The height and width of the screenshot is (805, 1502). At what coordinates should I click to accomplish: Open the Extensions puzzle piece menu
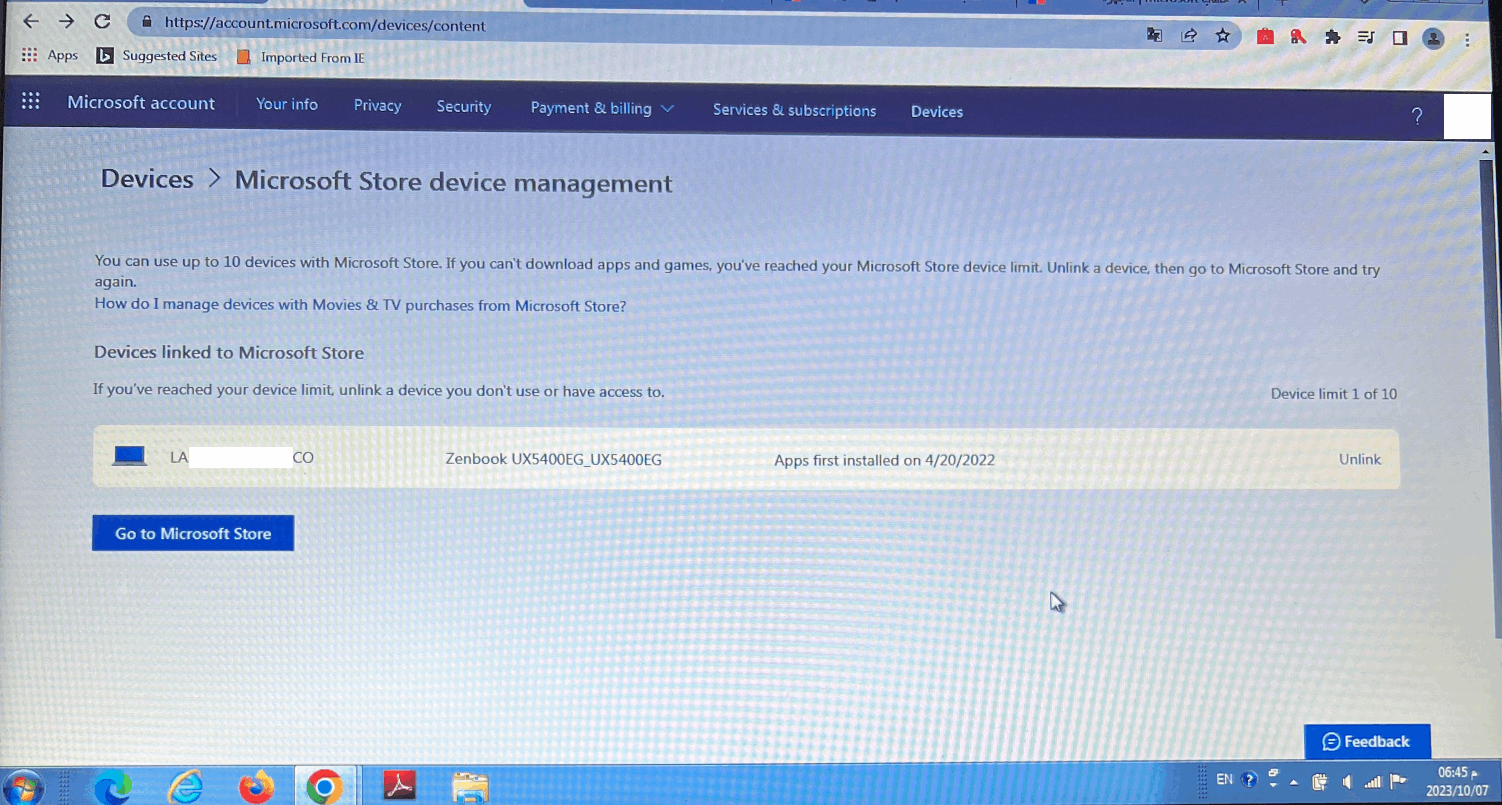point(1332,37)
